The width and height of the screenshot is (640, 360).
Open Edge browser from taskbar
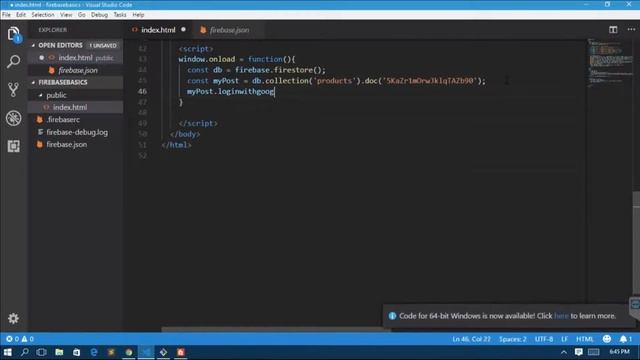(x=94, y=352)
